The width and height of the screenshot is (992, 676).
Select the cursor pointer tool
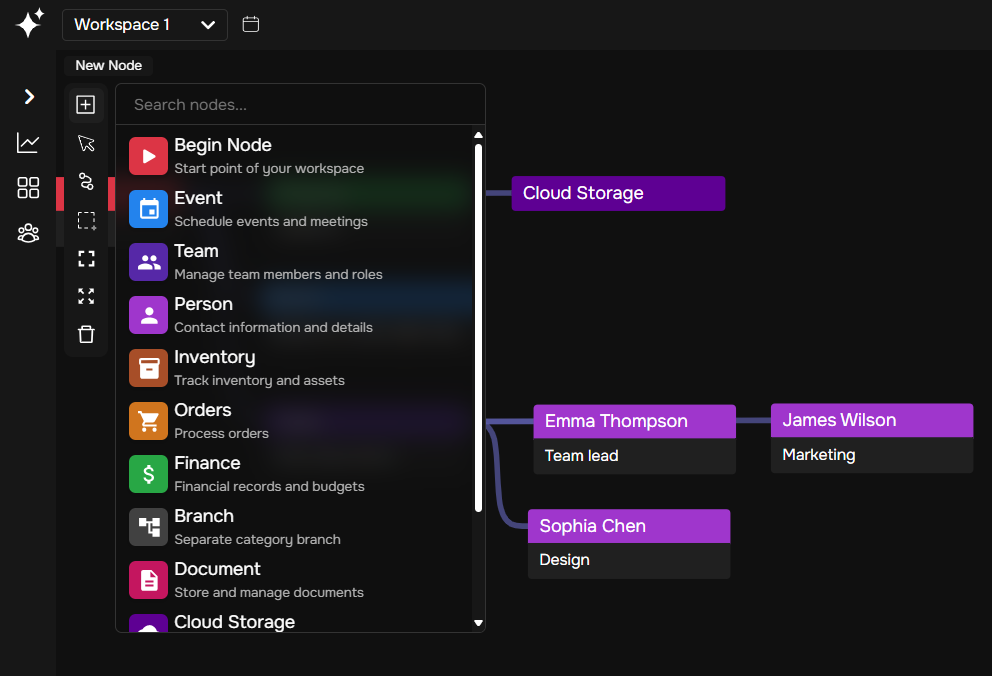pyautogui.click(x=86, y=143)
